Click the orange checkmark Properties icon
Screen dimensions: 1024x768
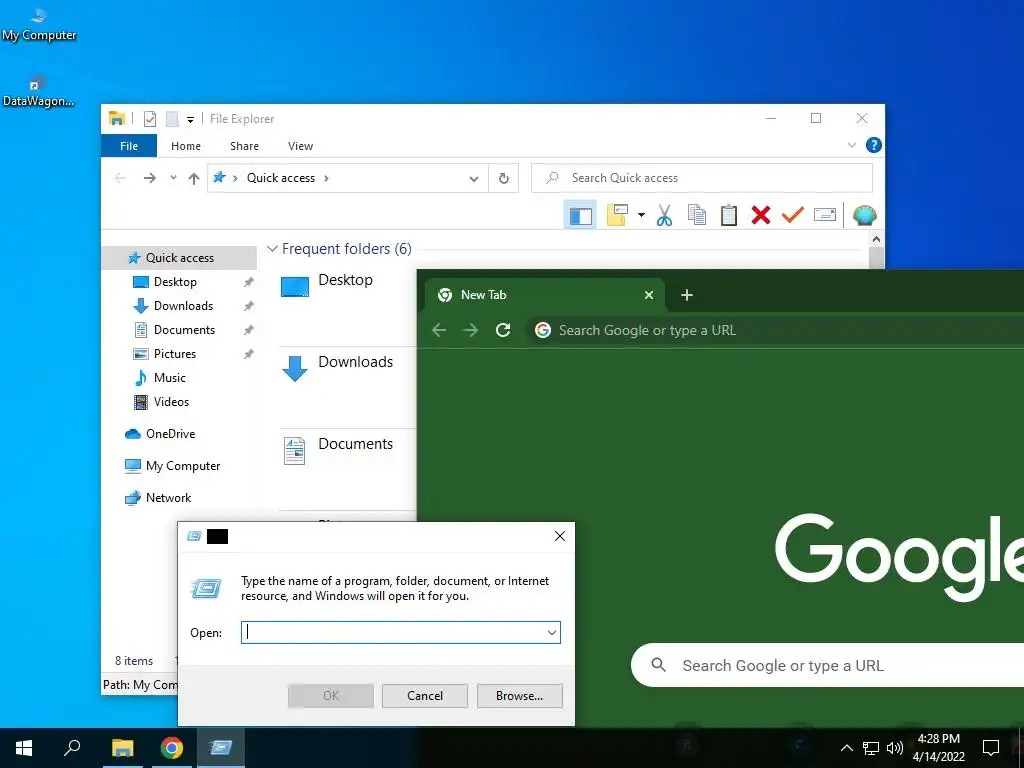tap(792, 215)
